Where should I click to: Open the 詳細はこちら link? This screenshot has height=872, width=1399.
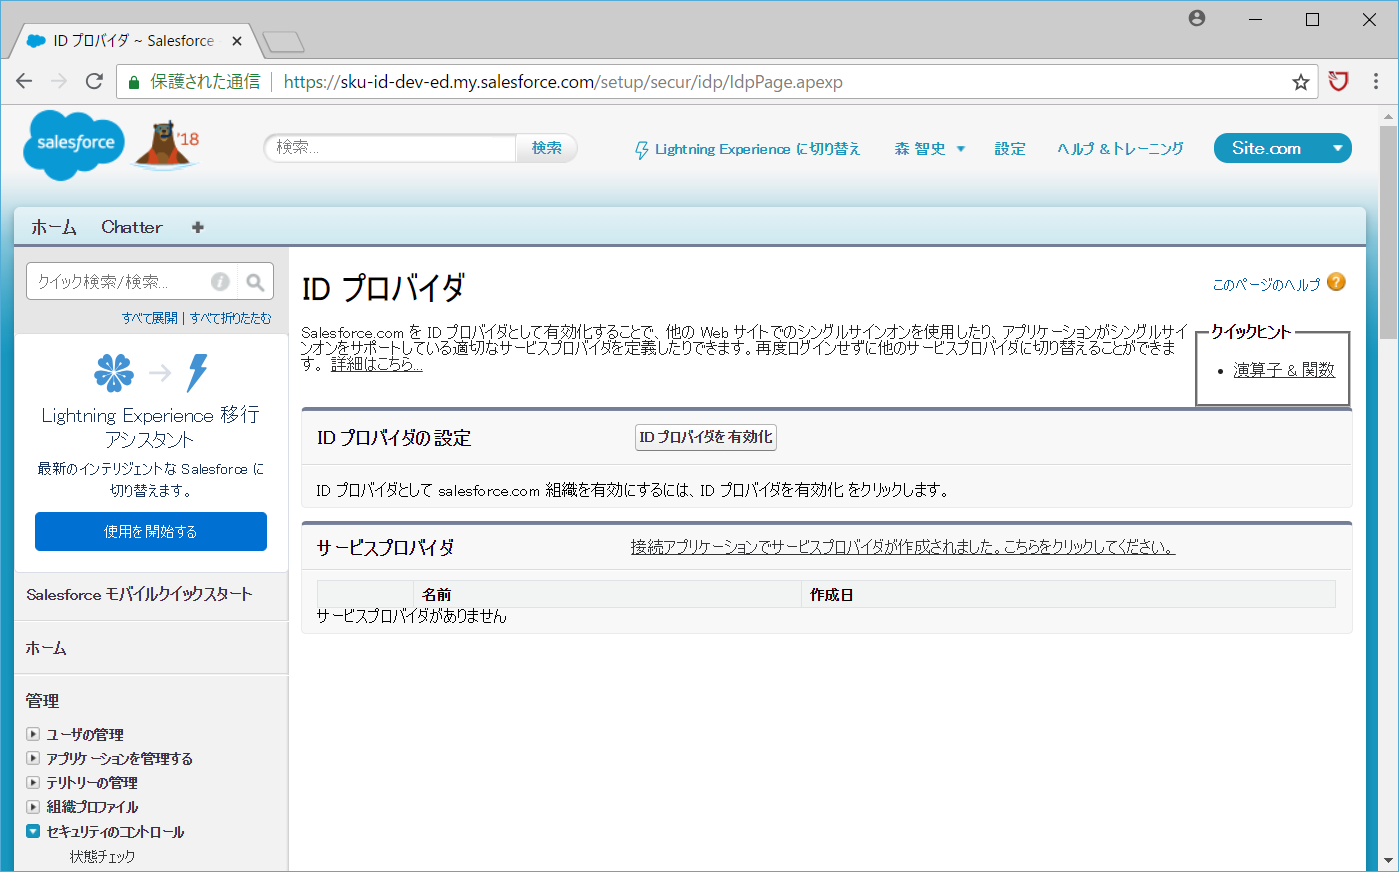pos(377,364)
